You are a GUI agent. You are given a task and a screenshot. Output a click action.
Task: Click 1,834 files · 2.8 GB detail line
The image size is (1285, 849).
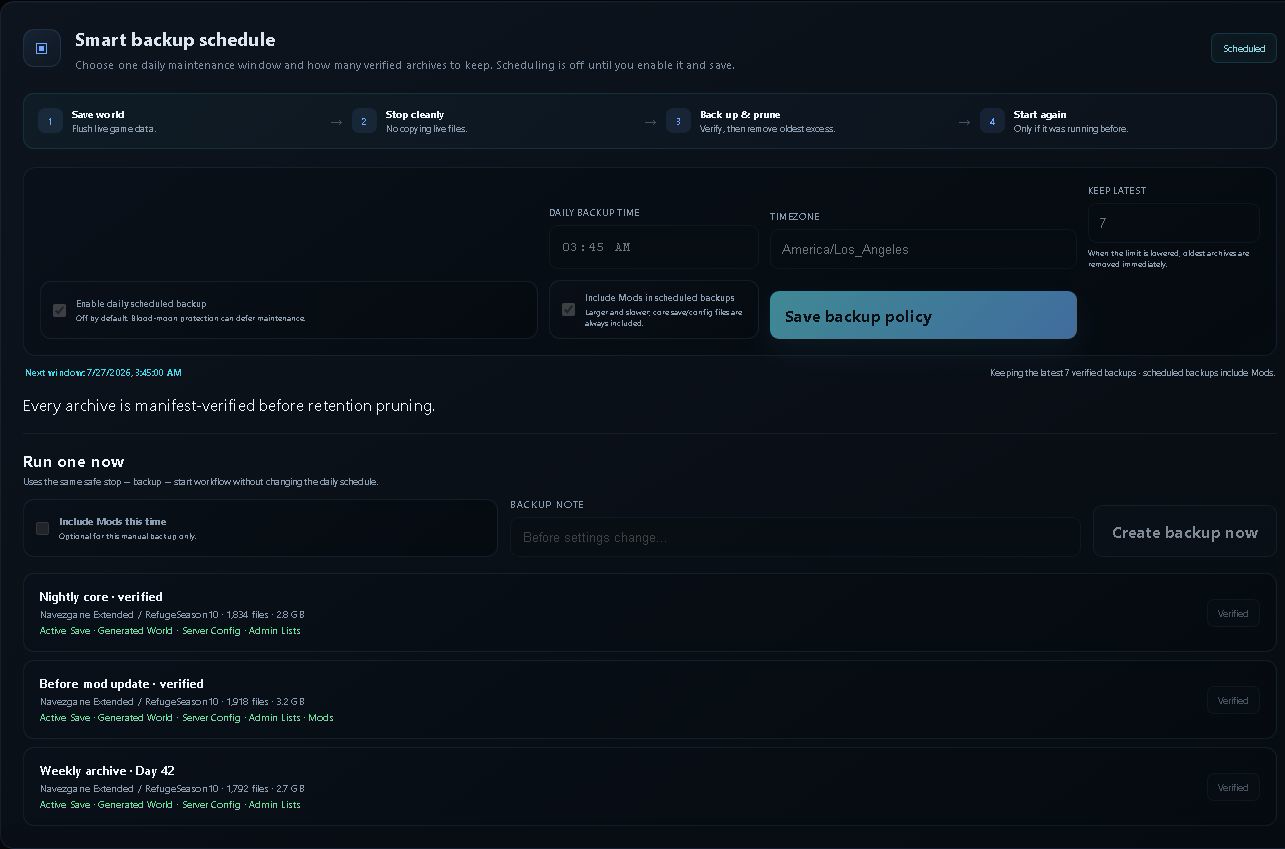click(172, 615)
